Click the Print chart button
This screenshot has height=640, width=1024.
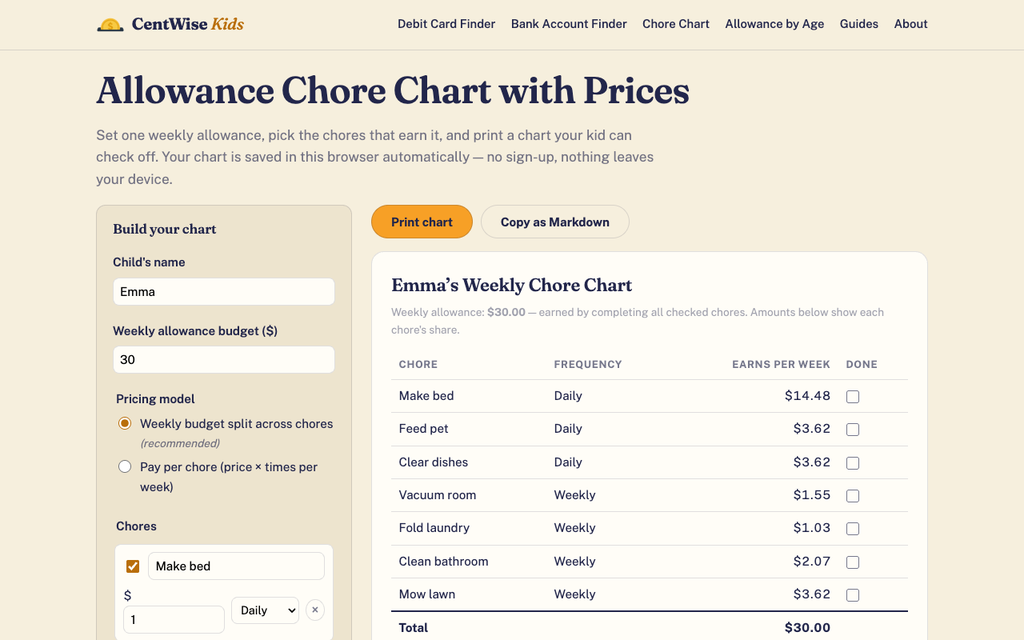[x=422, y=222]
